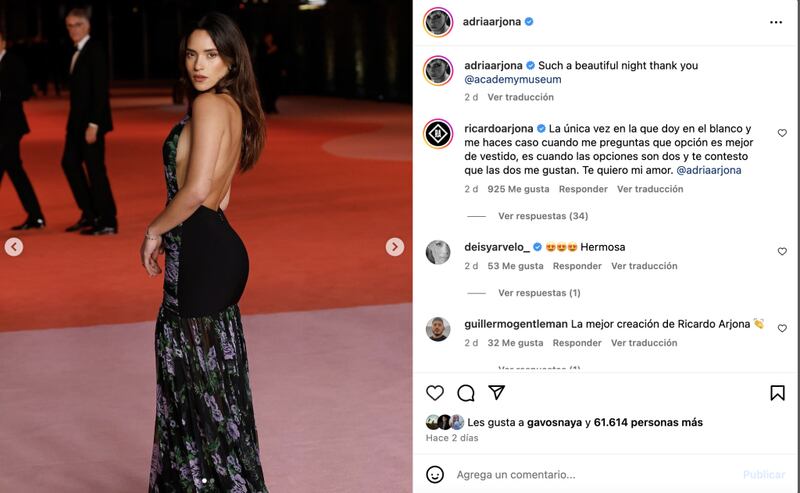Image resolution: width=800 pixels, height=493 pixels.
Task: Like guillermogentleman's comment heart
Action: (x=782, y=328)
